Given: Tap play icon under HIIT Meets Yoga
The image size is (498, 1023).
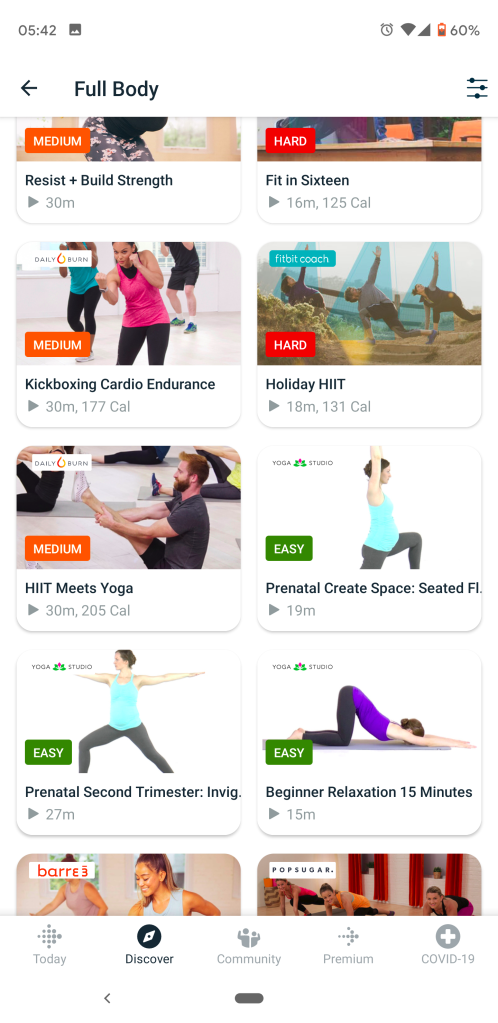Looking at the screenshot, I should pyautogui.click(x=33, y=610).
